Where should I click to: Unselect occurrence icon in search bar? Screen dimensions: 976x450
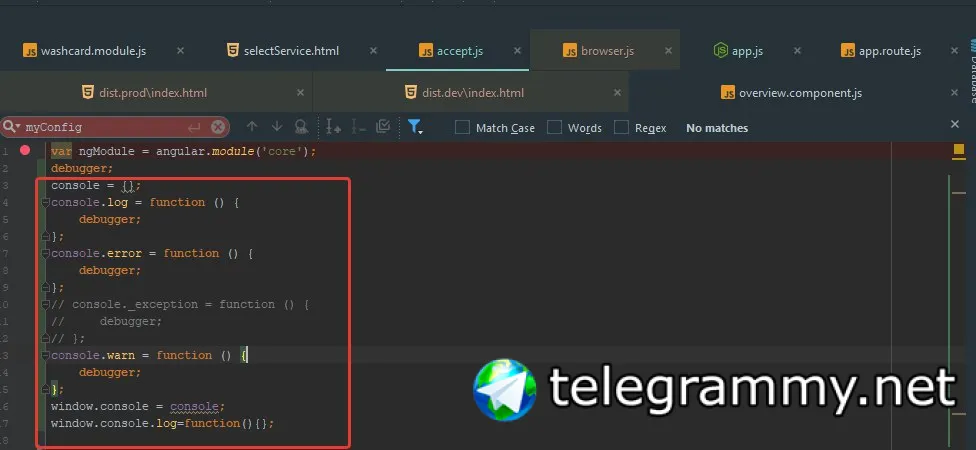click(359, 127)
